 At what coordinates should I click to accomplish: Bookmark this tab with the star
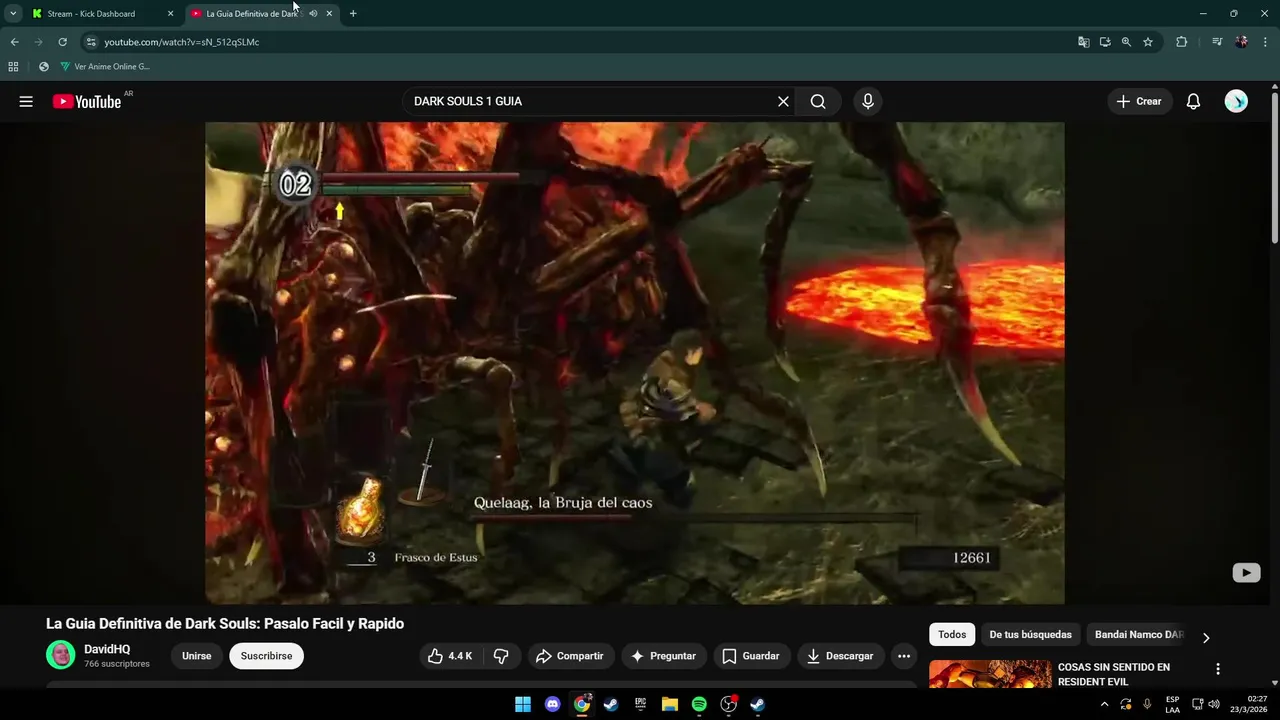pos(1148,42)
